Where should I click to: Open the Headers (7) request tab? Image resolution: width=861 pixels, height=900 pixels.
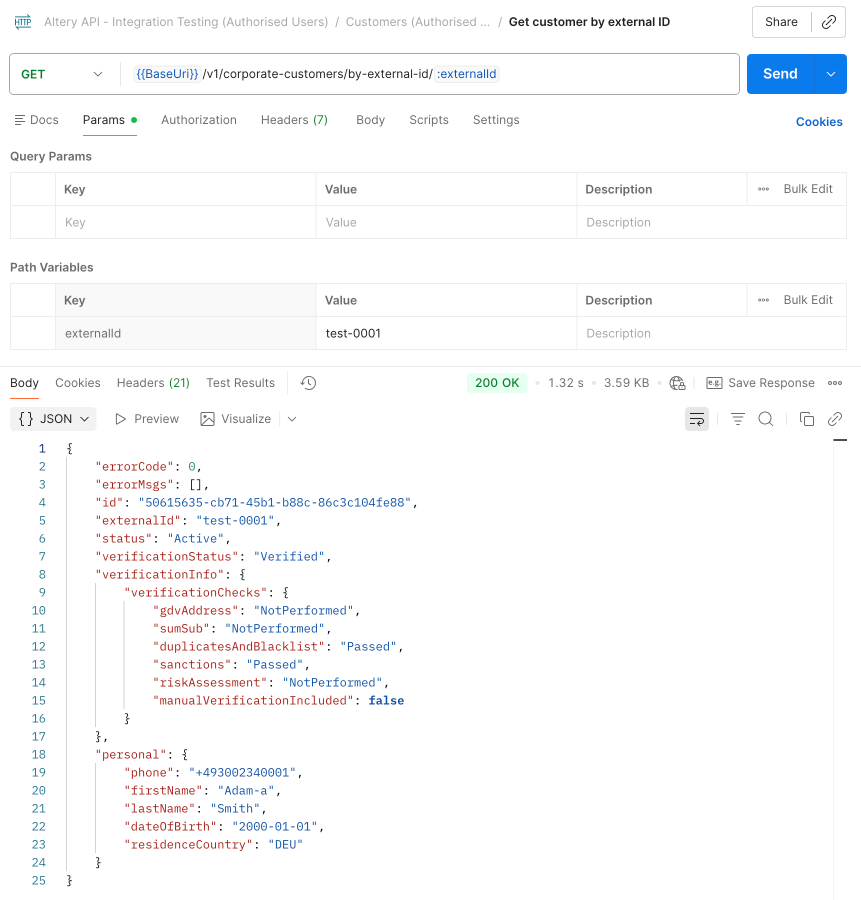pos(294,120)
